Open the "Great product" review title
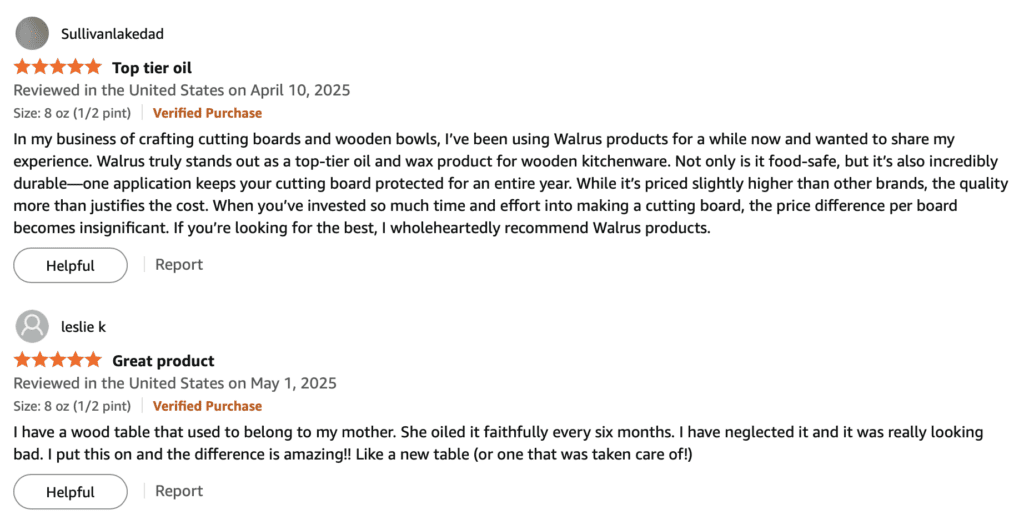The image size is (1024, 525). [163, 361]
